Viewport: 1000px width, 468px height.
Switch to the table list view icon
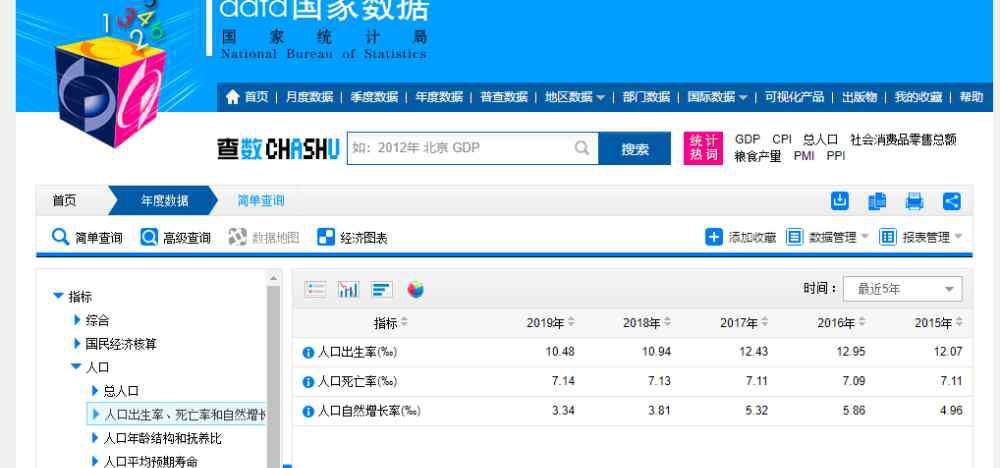(316, 289)
